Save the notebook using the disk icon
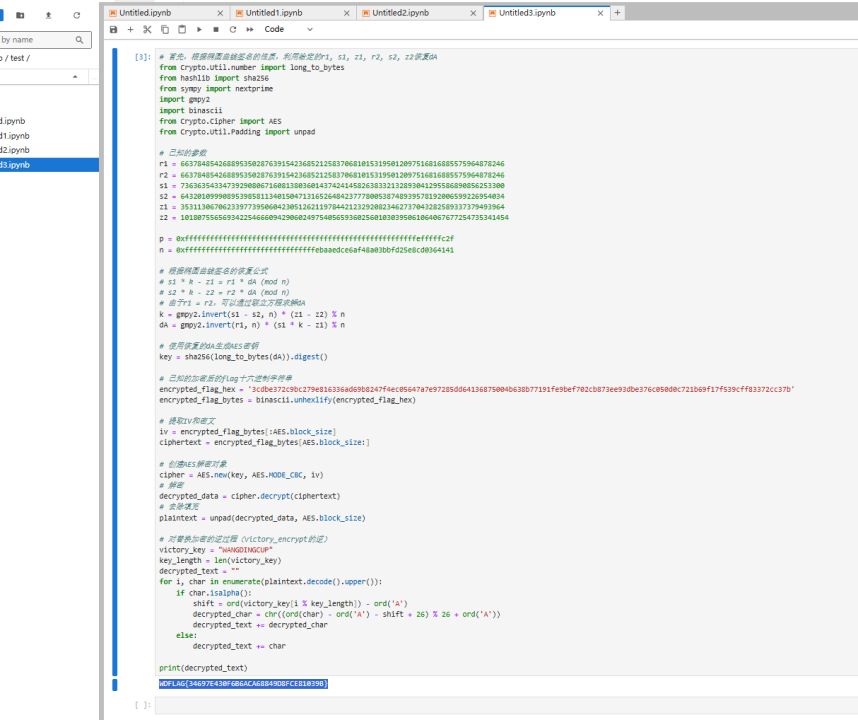This screenshot has height=720, width=858. (x=114, y=30)
